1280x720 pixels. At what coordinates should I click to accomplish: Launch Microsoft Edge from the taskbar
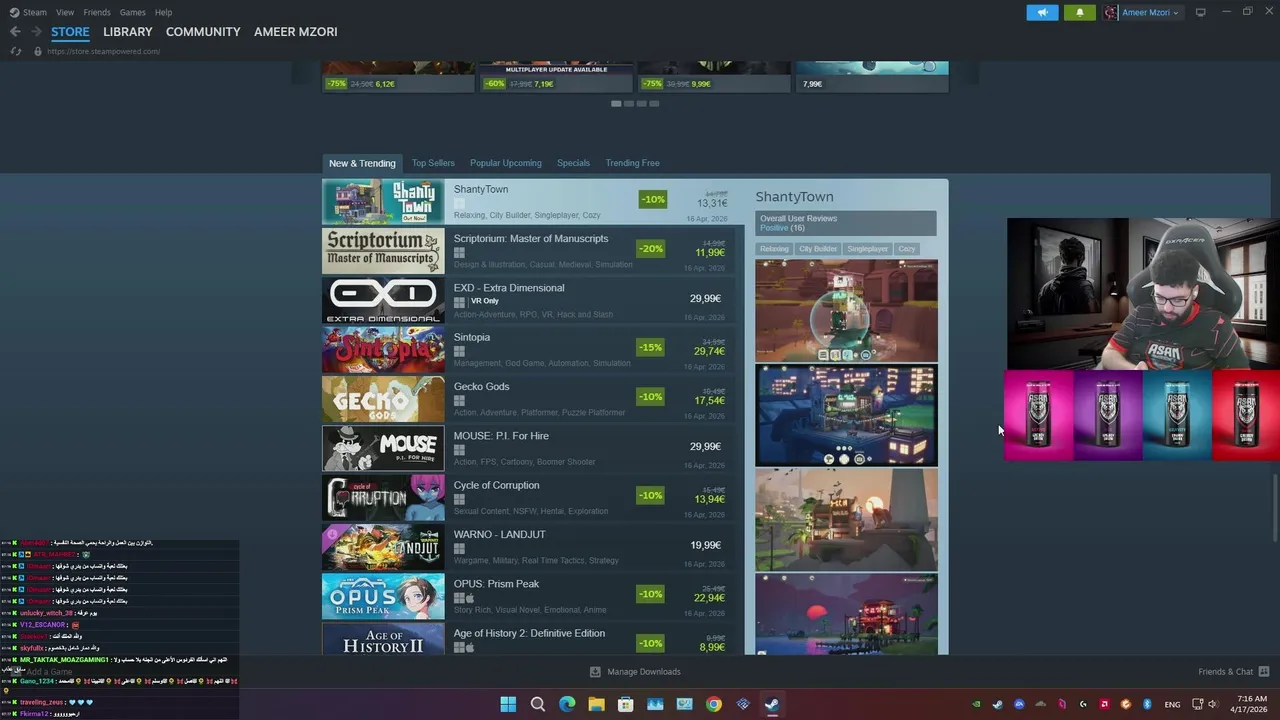tap(567, 704)
